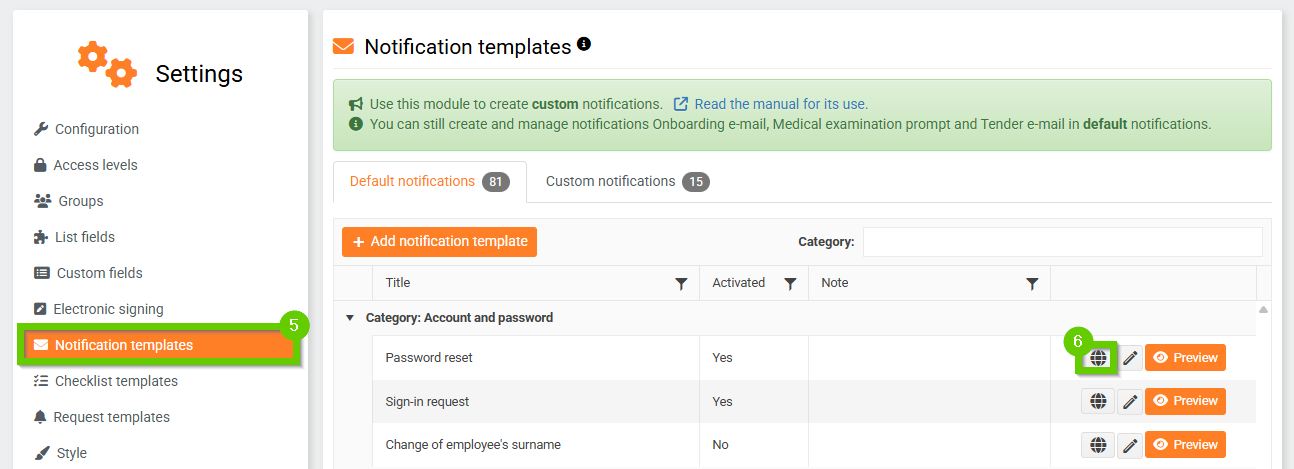Click globe icon for Password reset row
Image resolution: width=1294 pixels, height=469 pixels.
click(1098, 358)
